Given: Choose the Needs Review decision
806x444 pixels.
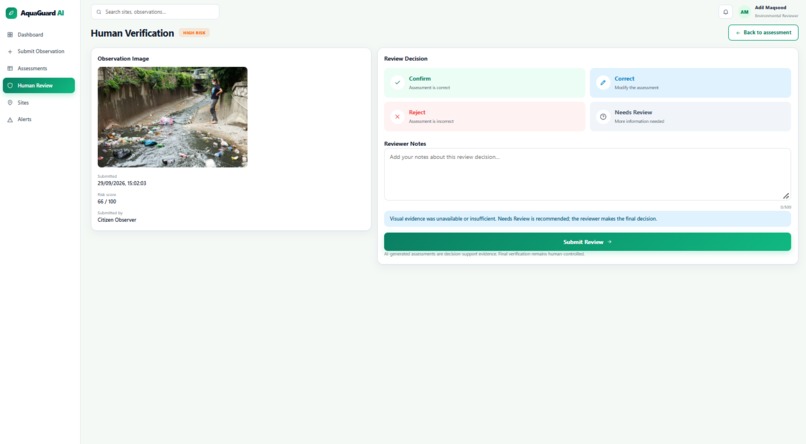Looking at the screenshot, I should (690, 116).
